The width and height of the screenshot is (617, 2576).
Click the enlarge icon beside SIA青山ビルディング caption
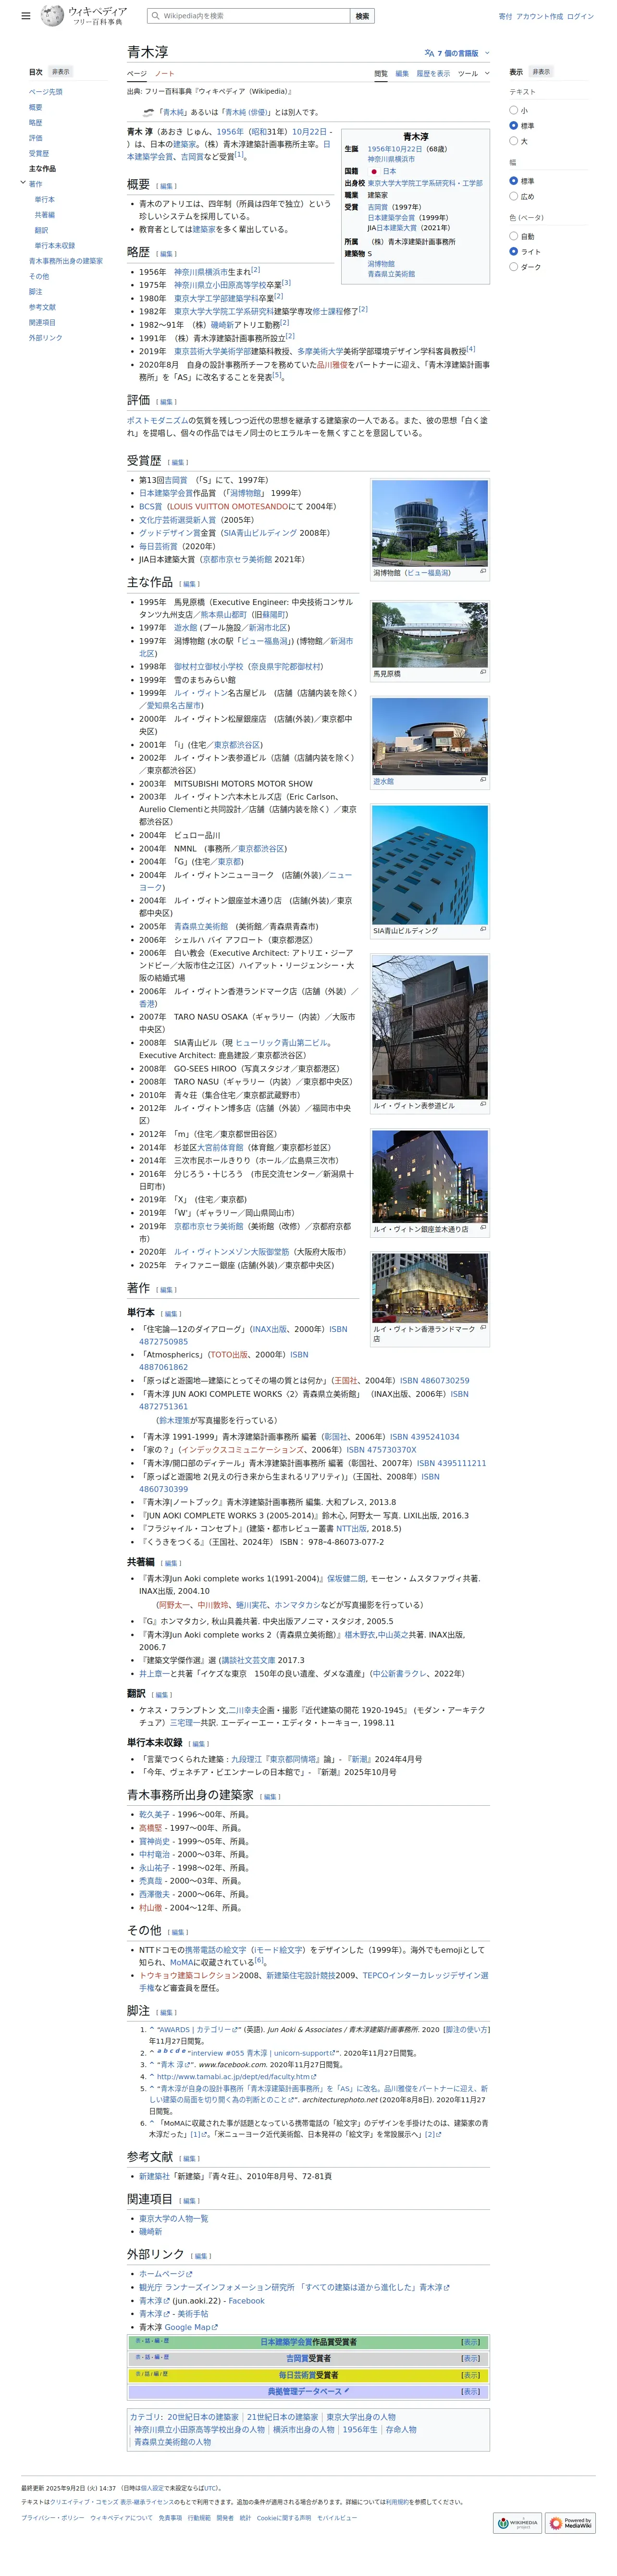click(483, 929)
